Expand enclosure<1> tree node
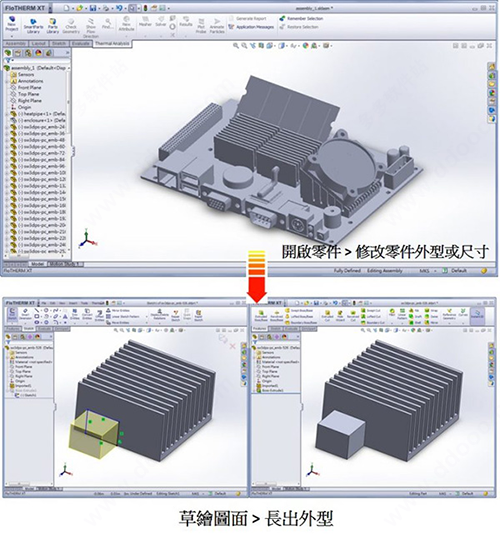The image size is (500, 539). click(7, 120)
